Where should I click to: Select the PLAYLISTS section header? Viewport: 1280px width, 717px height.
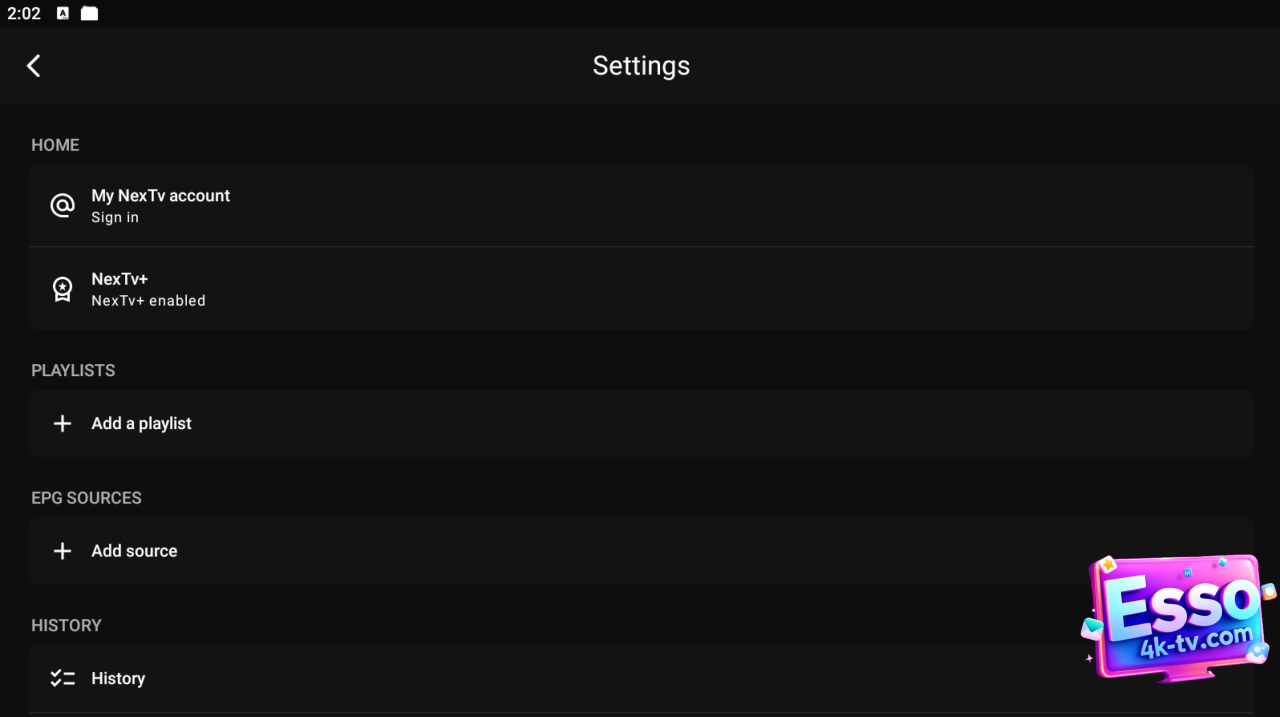(73, 370)
